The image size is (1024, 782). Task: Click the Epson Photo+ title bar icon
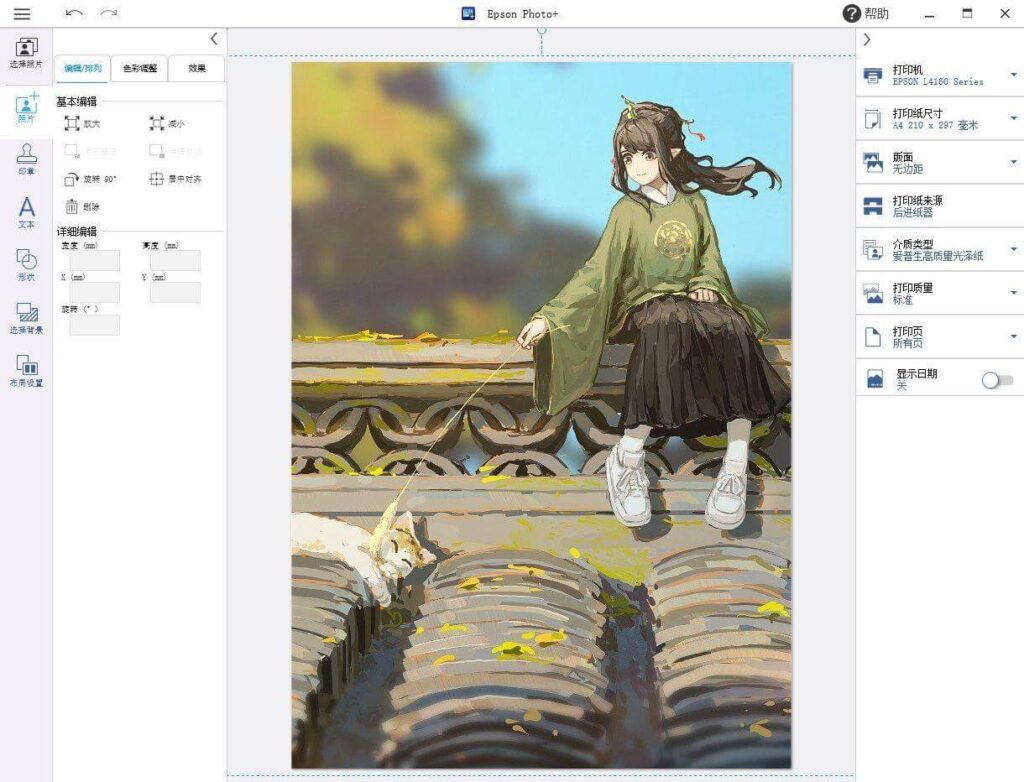(x=468, y=14)
